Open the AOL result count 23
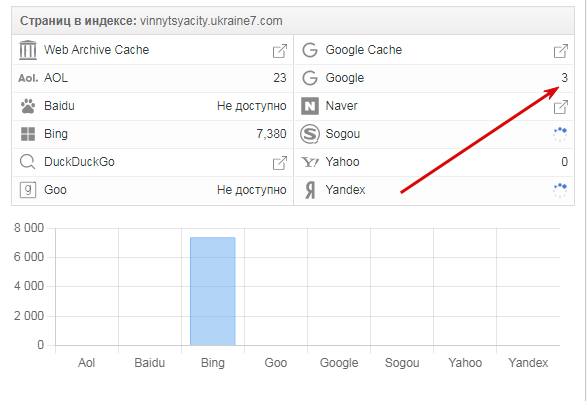The width and height of the screenshot is (587, 401). [x=280, y=78]
